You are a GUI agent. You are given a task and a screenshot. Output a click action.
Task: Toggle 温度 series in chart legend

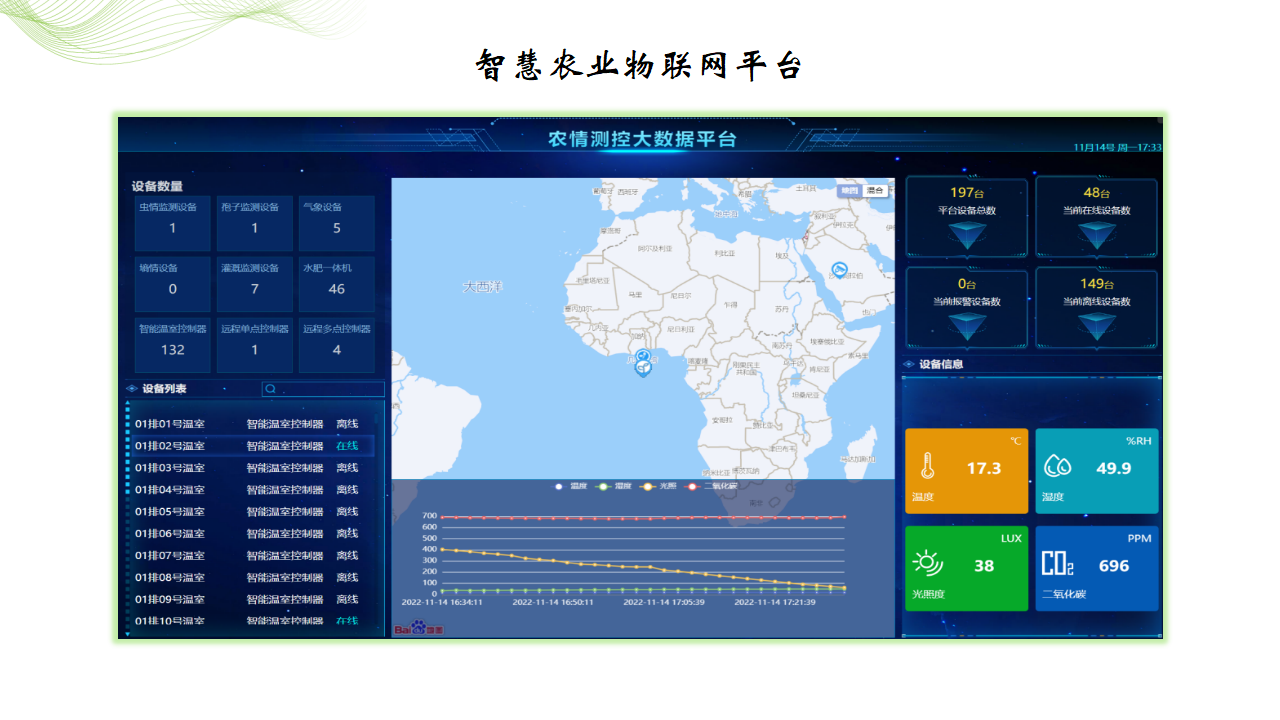571,486
